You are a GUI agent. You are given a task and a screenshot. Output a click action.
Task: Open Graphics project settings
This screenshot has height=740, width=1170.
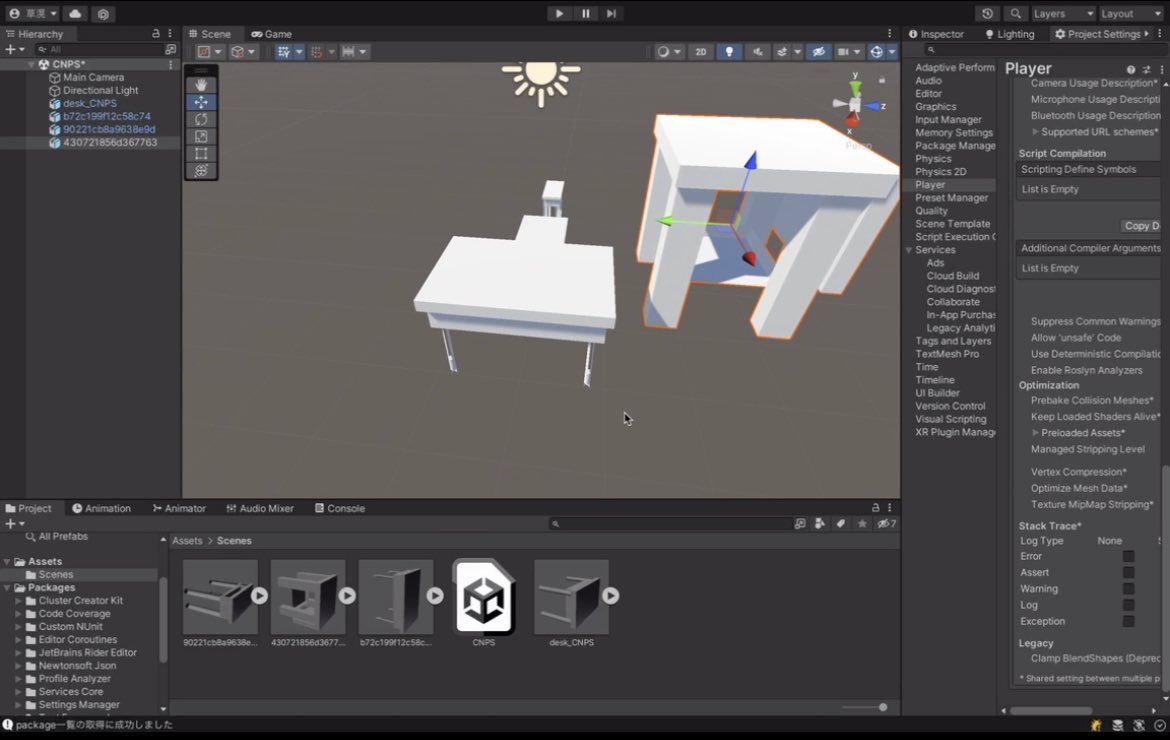point(936,107)
